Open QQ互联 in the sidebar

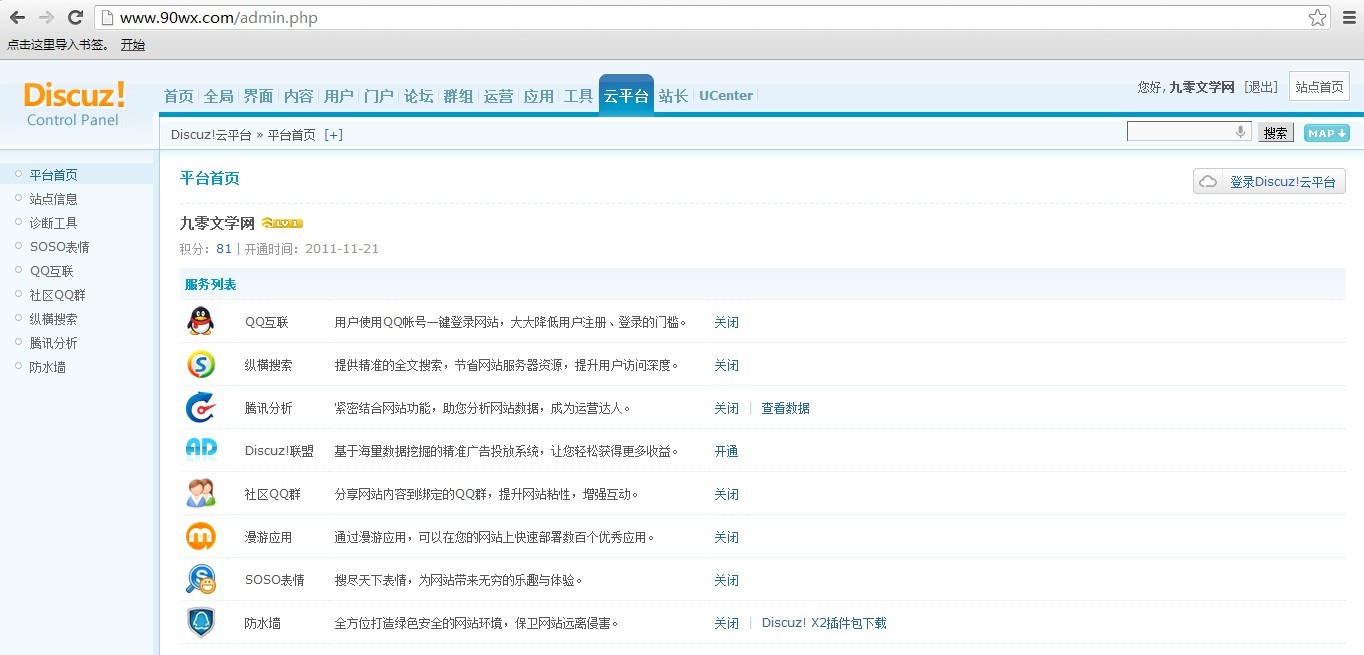51,271
